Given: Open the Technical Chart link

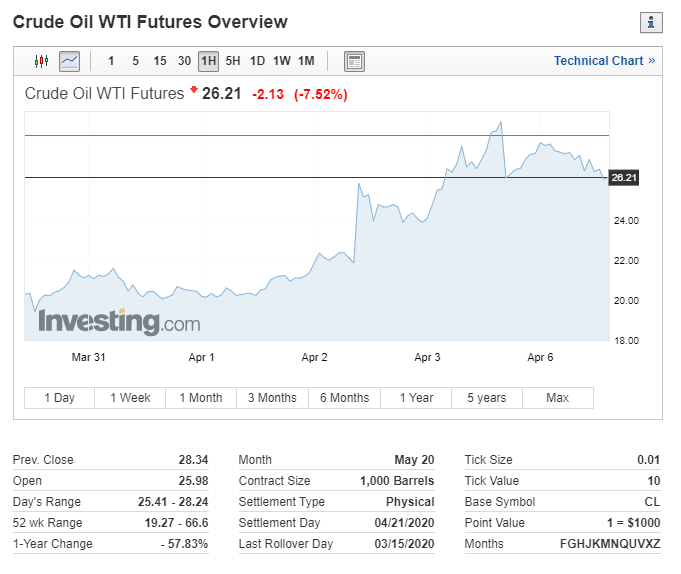Looking at the screenshot, I should tap(604, 61).
